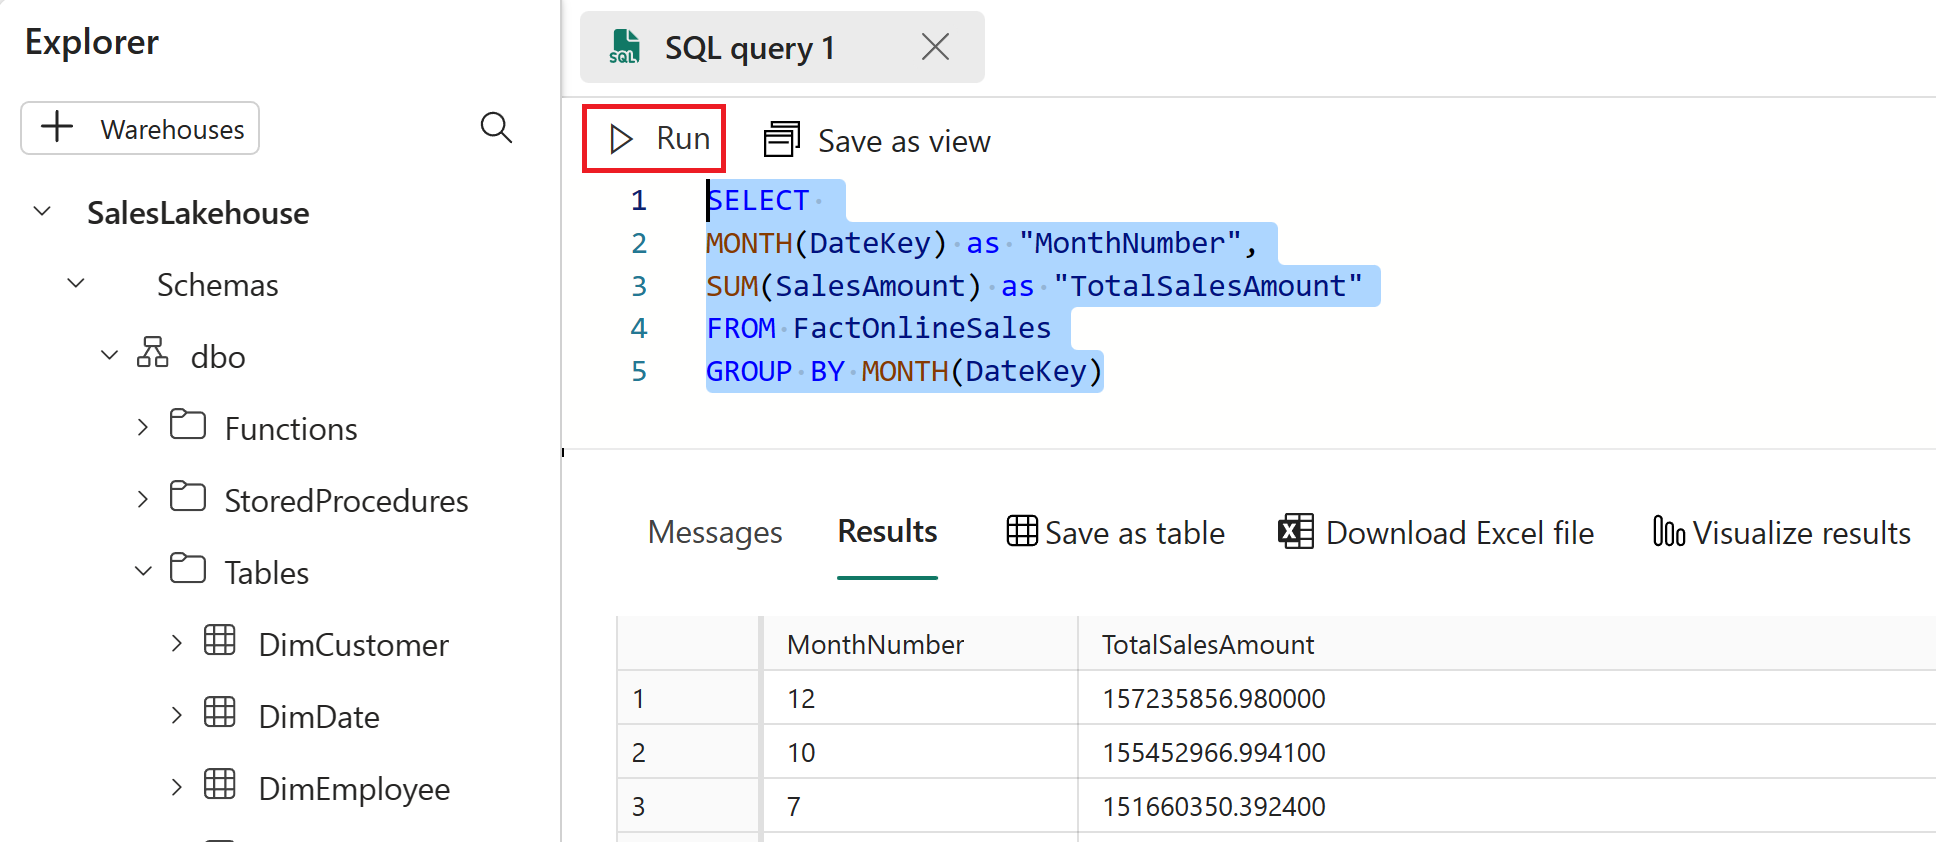Viewport: 1936px width, 842px height.
Task: Select the SQL query 1 tab title
Action: point(749,48)
